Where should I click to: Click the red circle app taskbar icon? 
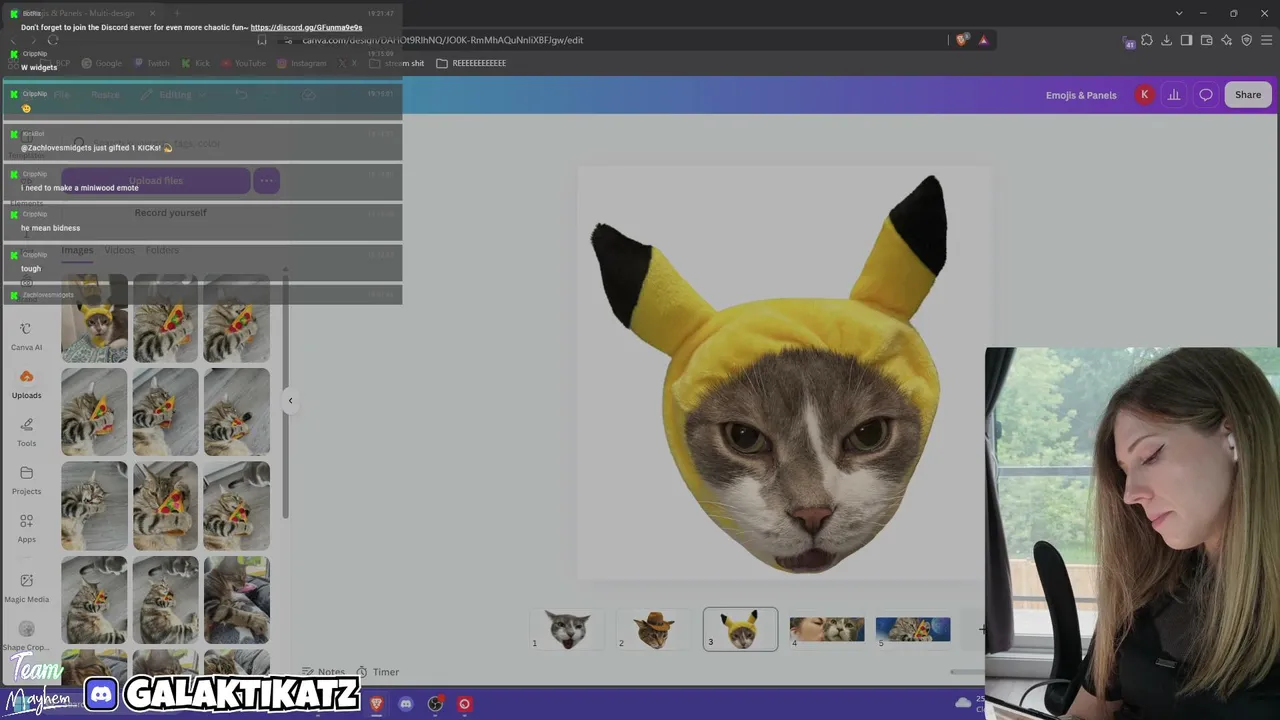point(464,704)
